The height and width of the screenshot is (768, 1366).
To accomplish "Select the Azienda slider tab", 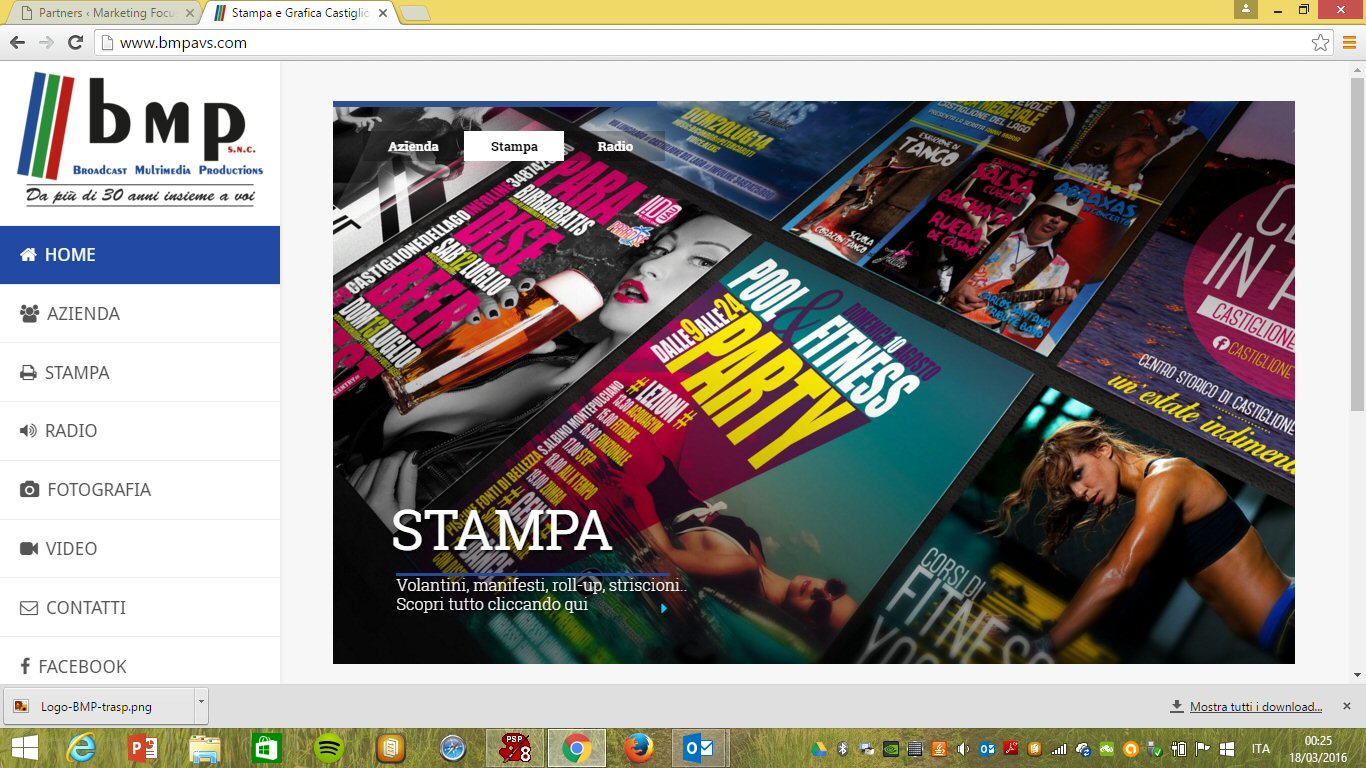I will (x=413, y=146).
